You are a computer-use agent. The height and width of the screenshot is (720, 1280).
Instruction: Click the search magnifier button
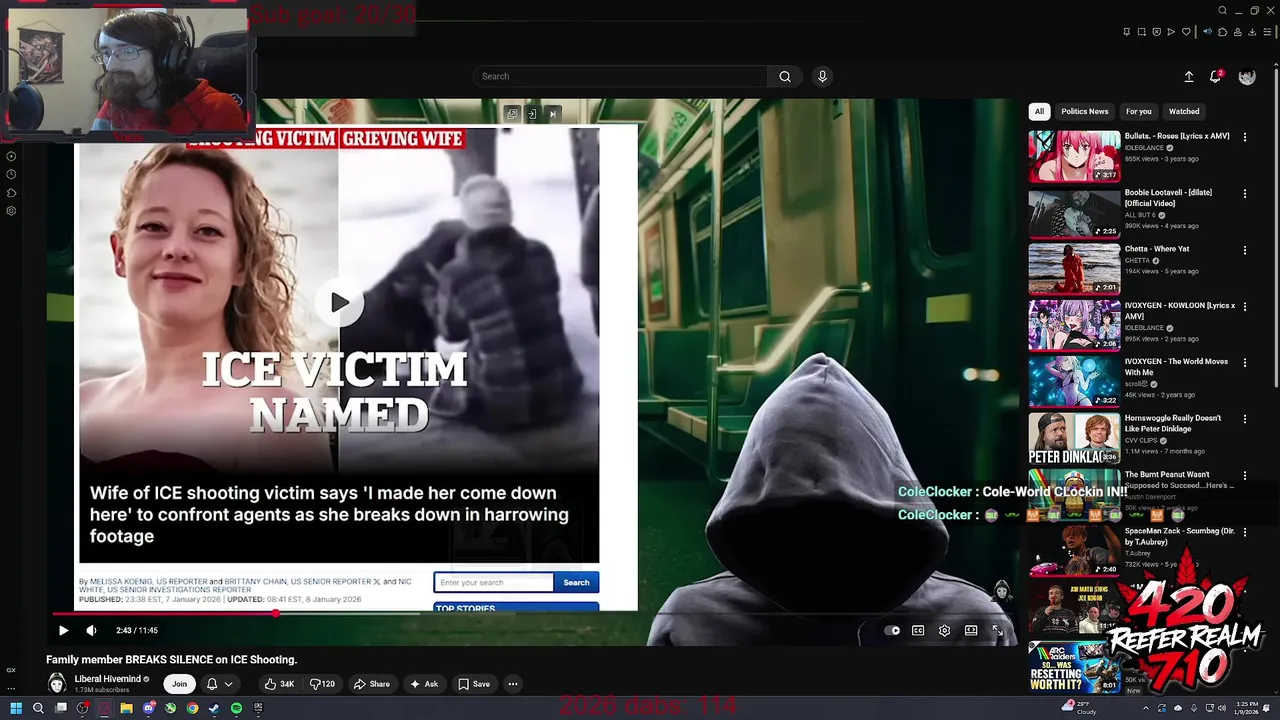tap(785, 76)
